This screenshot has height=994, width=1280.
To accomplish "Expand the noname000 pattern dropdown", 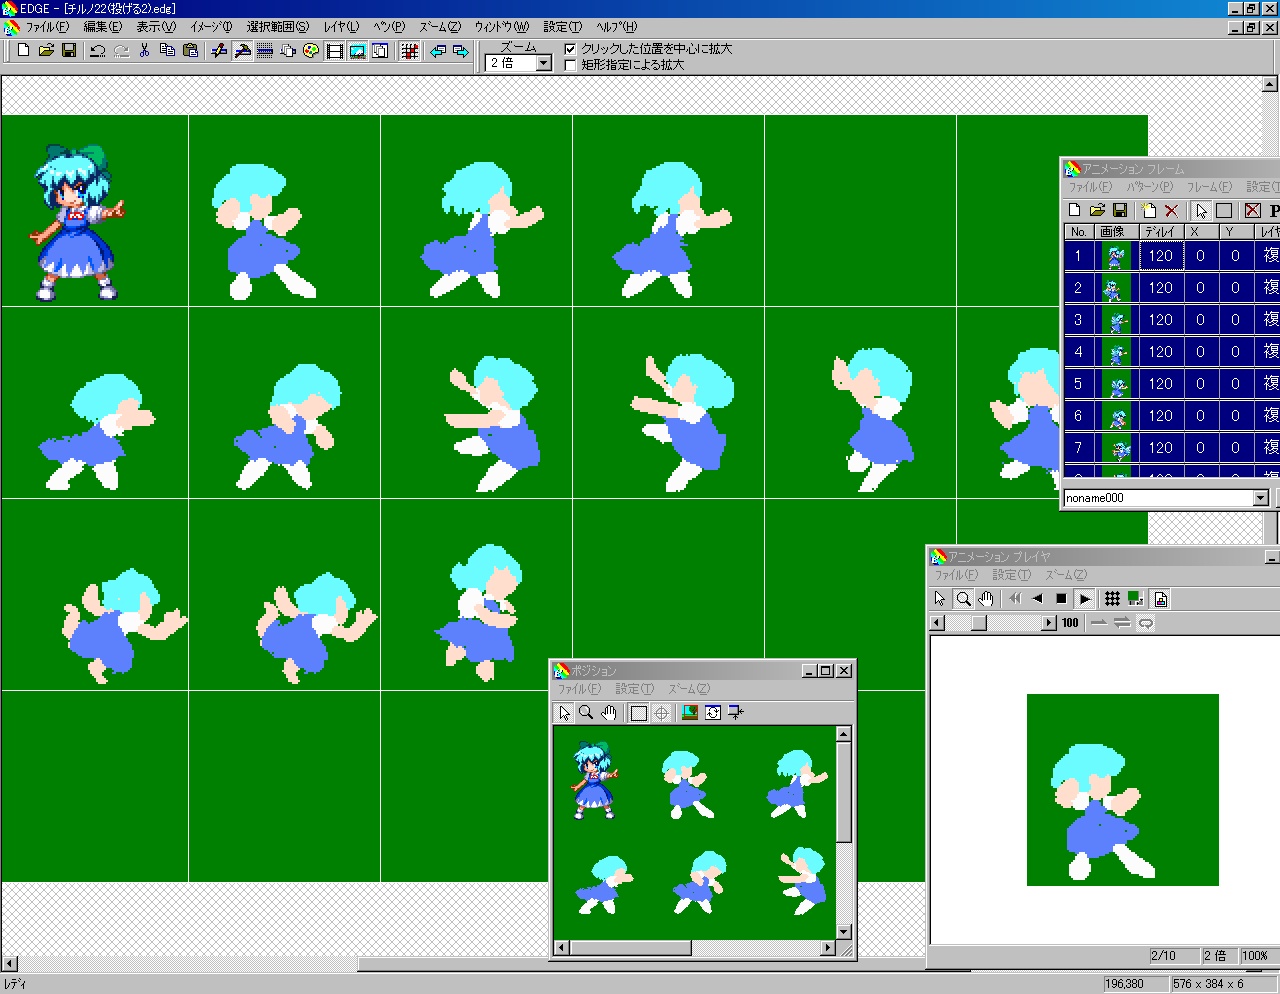I will [x=1260, y=497].
